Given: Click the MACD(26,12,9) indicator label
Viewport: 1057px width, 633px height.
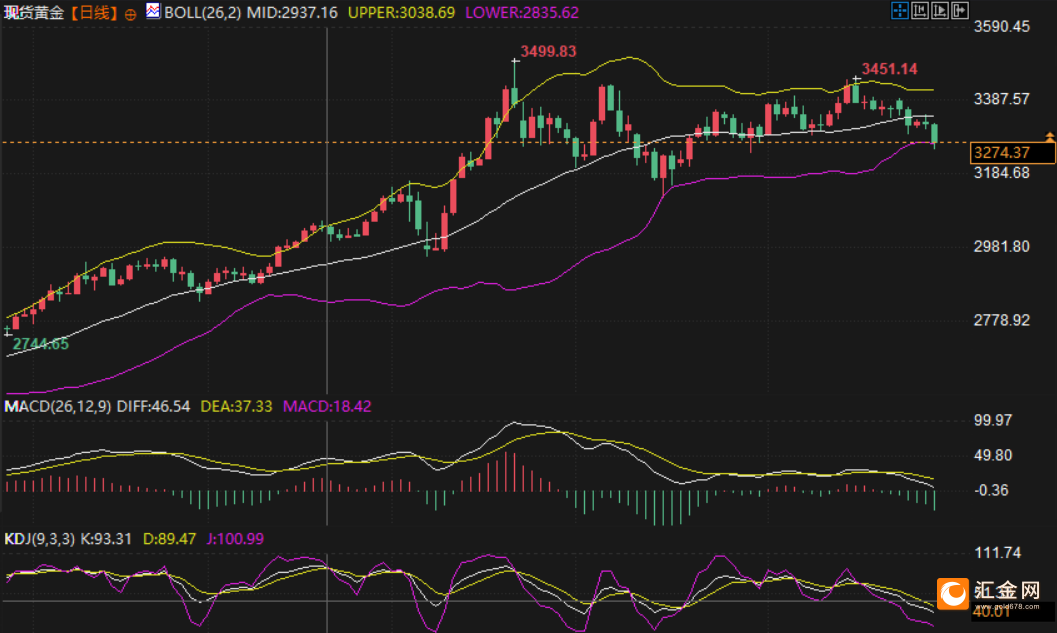Looking at the screenshot, I should [x=58, y=406].
